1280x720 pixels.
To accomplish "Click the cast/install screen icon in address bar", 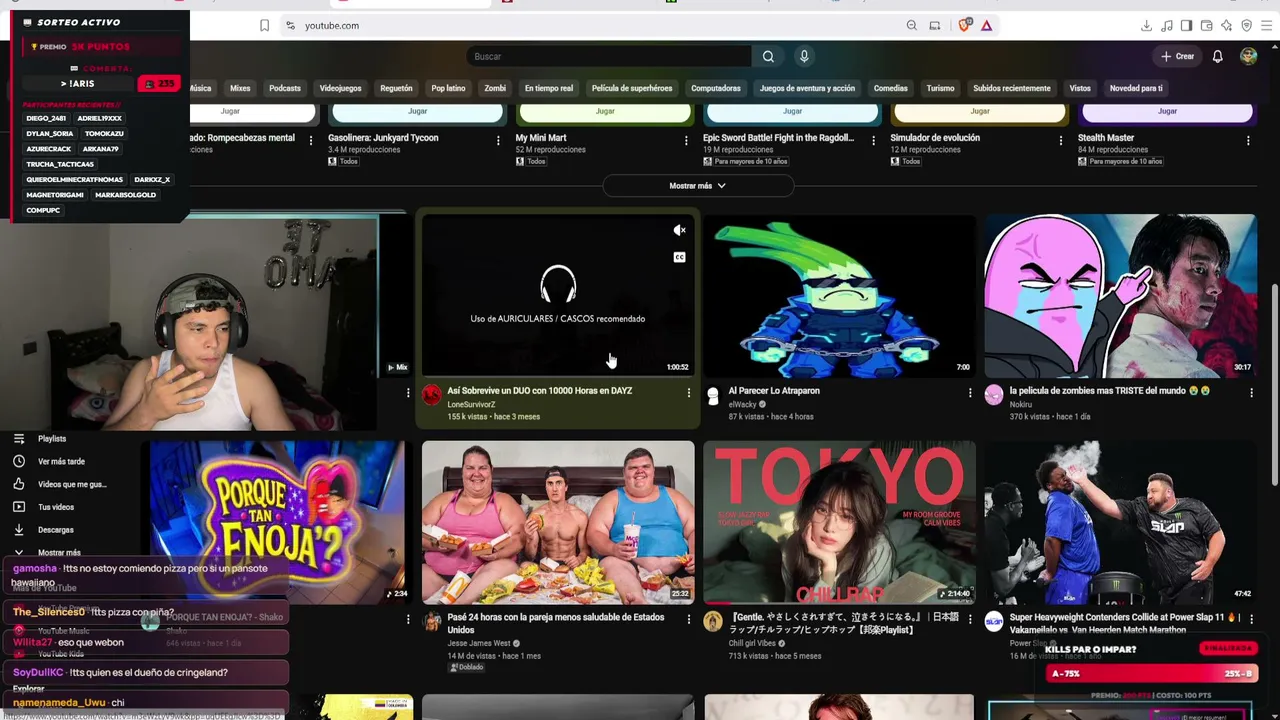I will pos(934,25).
